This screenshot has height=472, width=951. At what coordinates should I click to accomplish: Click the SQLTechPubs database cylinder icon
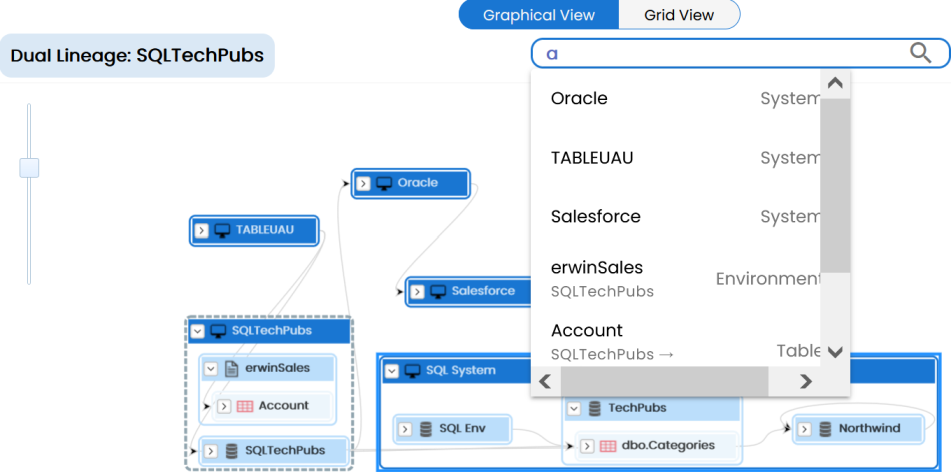[231, 451]
